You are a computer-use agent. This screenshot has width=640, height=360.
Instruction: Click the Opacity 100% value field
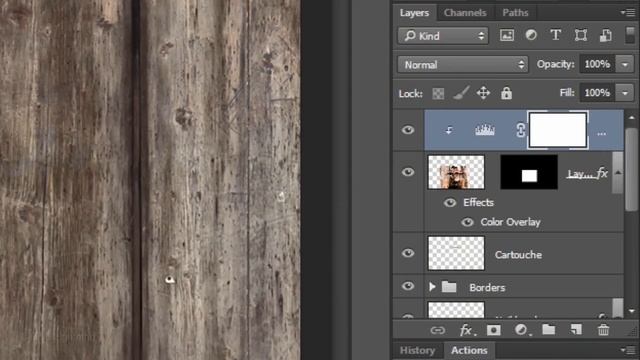point(597,64)
